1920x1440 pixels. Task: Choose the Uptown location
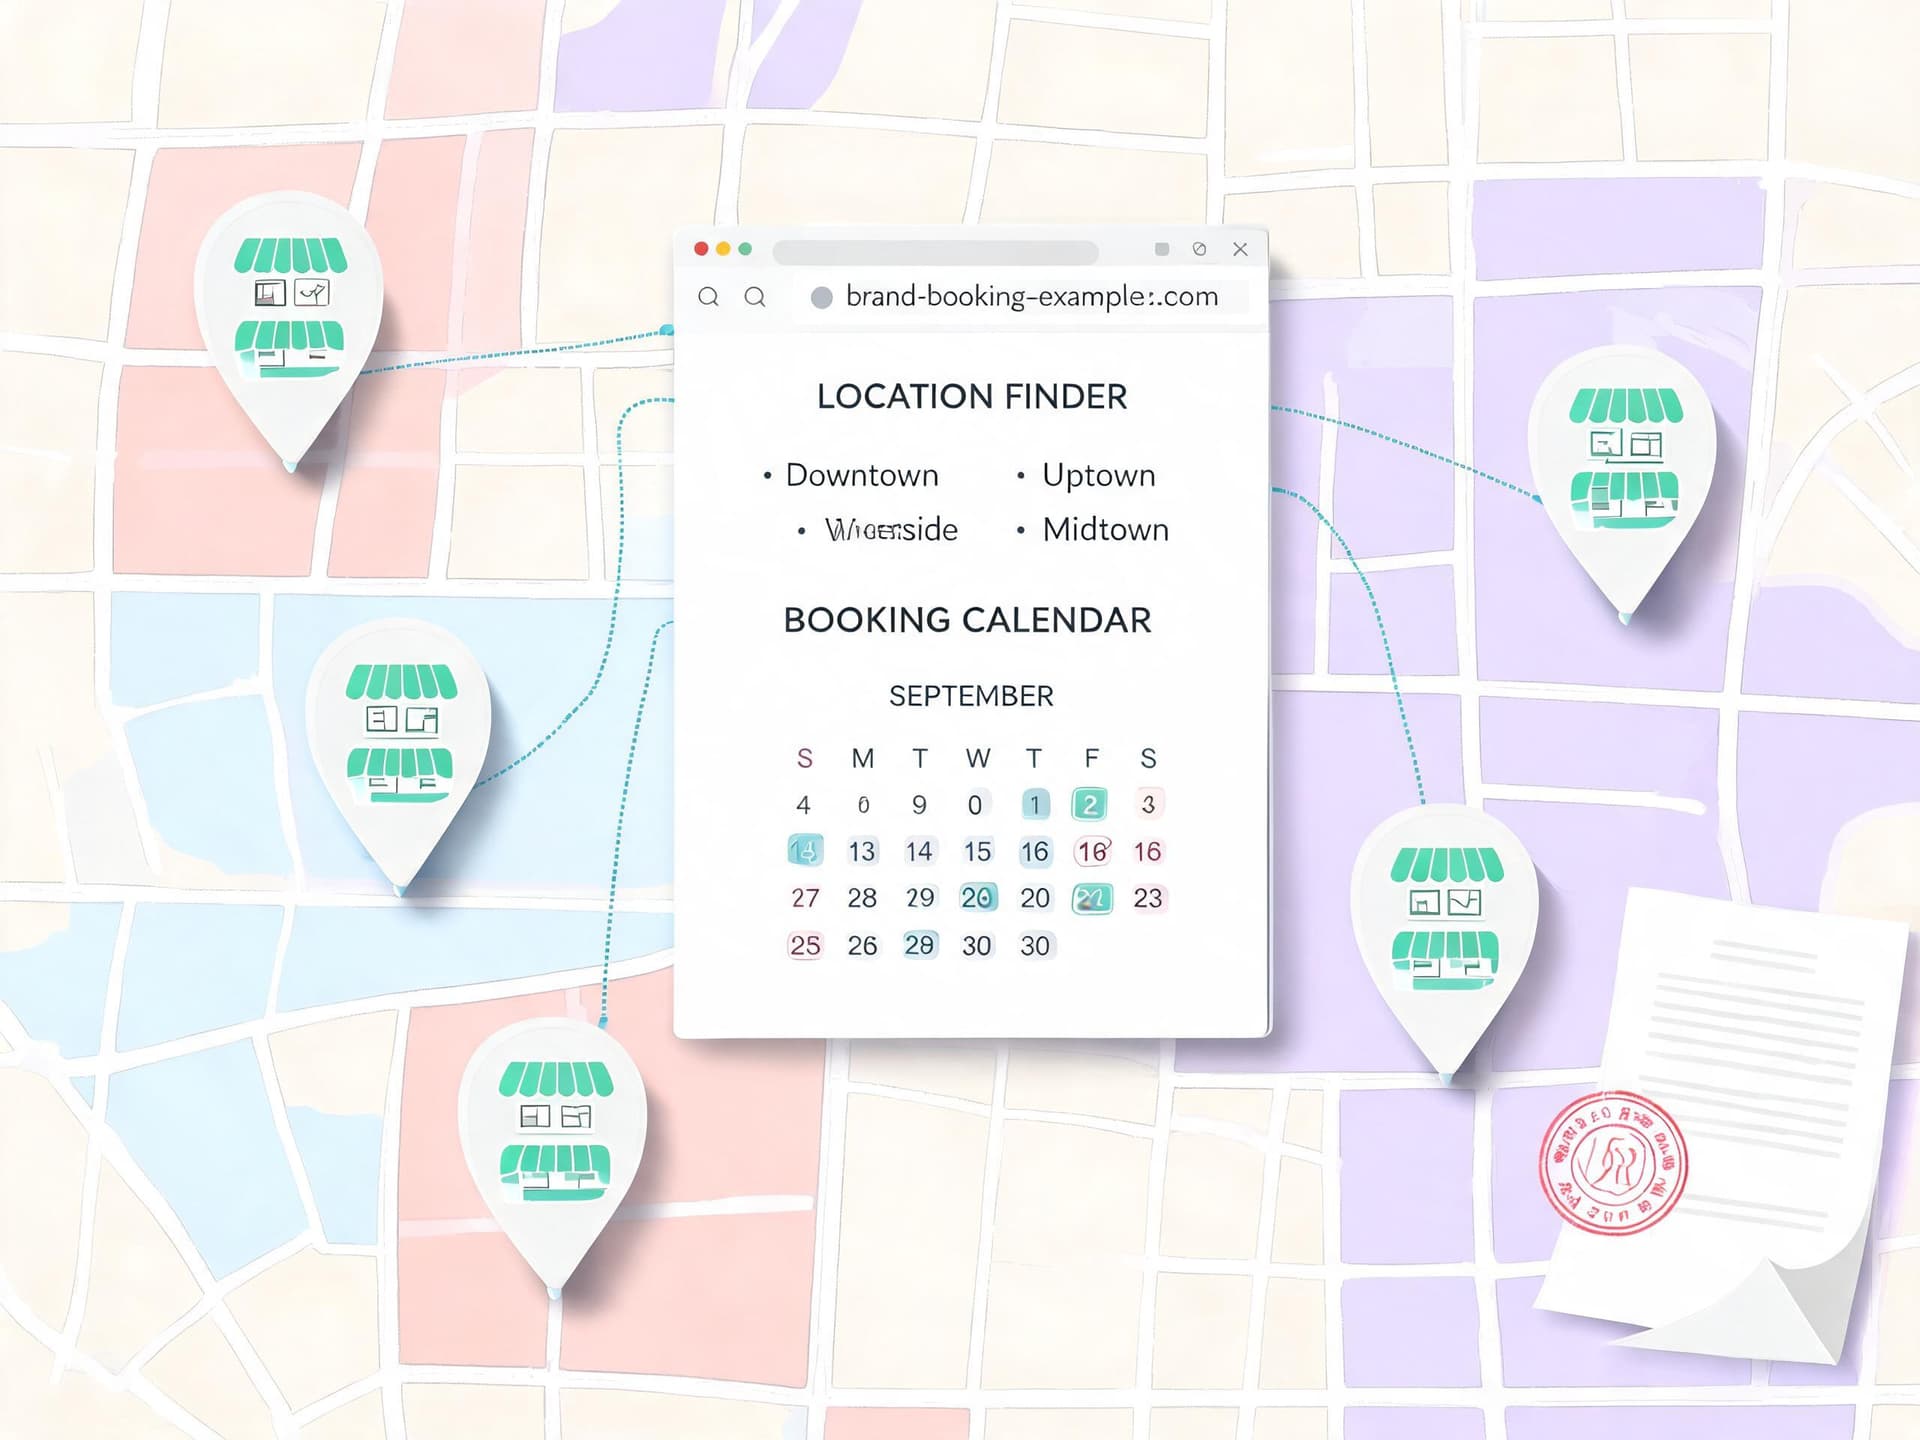[1098, 475]
